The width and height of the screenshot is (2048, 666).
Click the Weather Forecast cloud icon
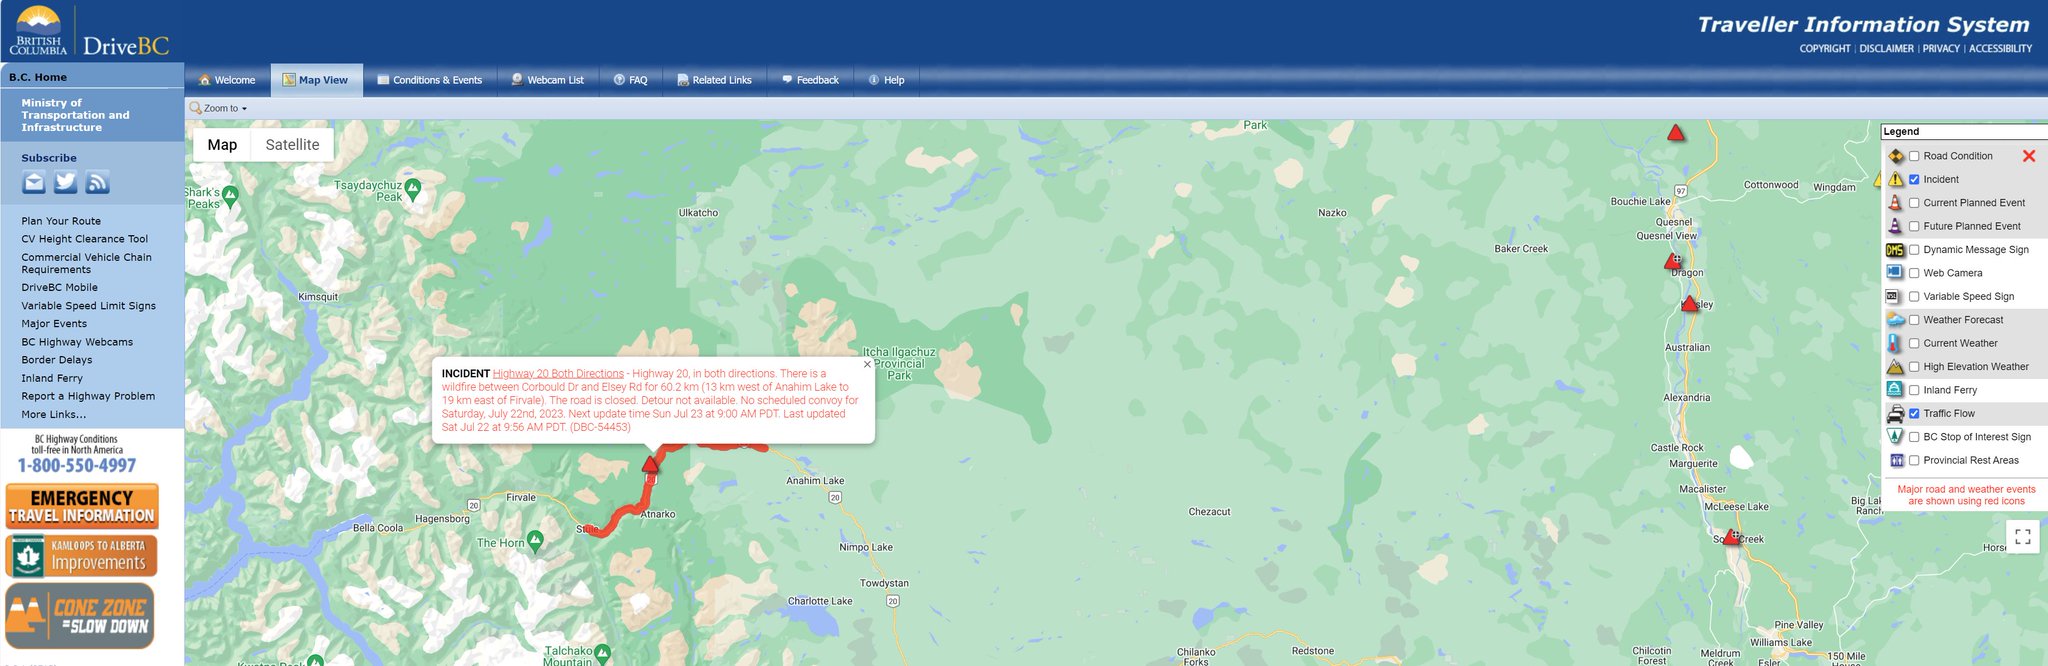pyautogui.click(x=1895, y=320)
